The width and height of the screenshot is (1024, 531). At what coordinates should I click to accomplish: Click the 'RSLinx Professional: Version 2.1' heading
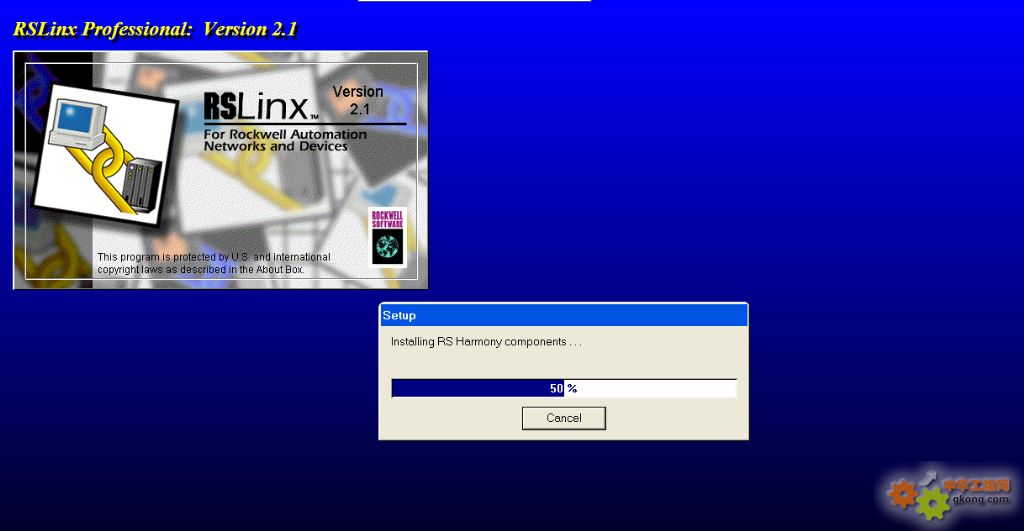155,29
